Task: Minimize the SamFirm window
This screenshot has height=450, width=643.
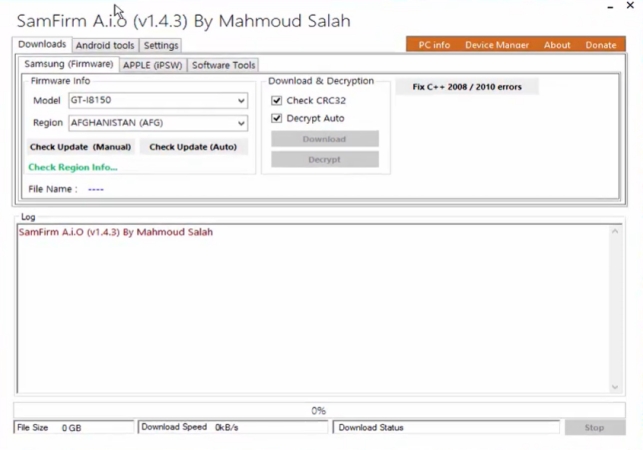Action: tap(611, 7)
